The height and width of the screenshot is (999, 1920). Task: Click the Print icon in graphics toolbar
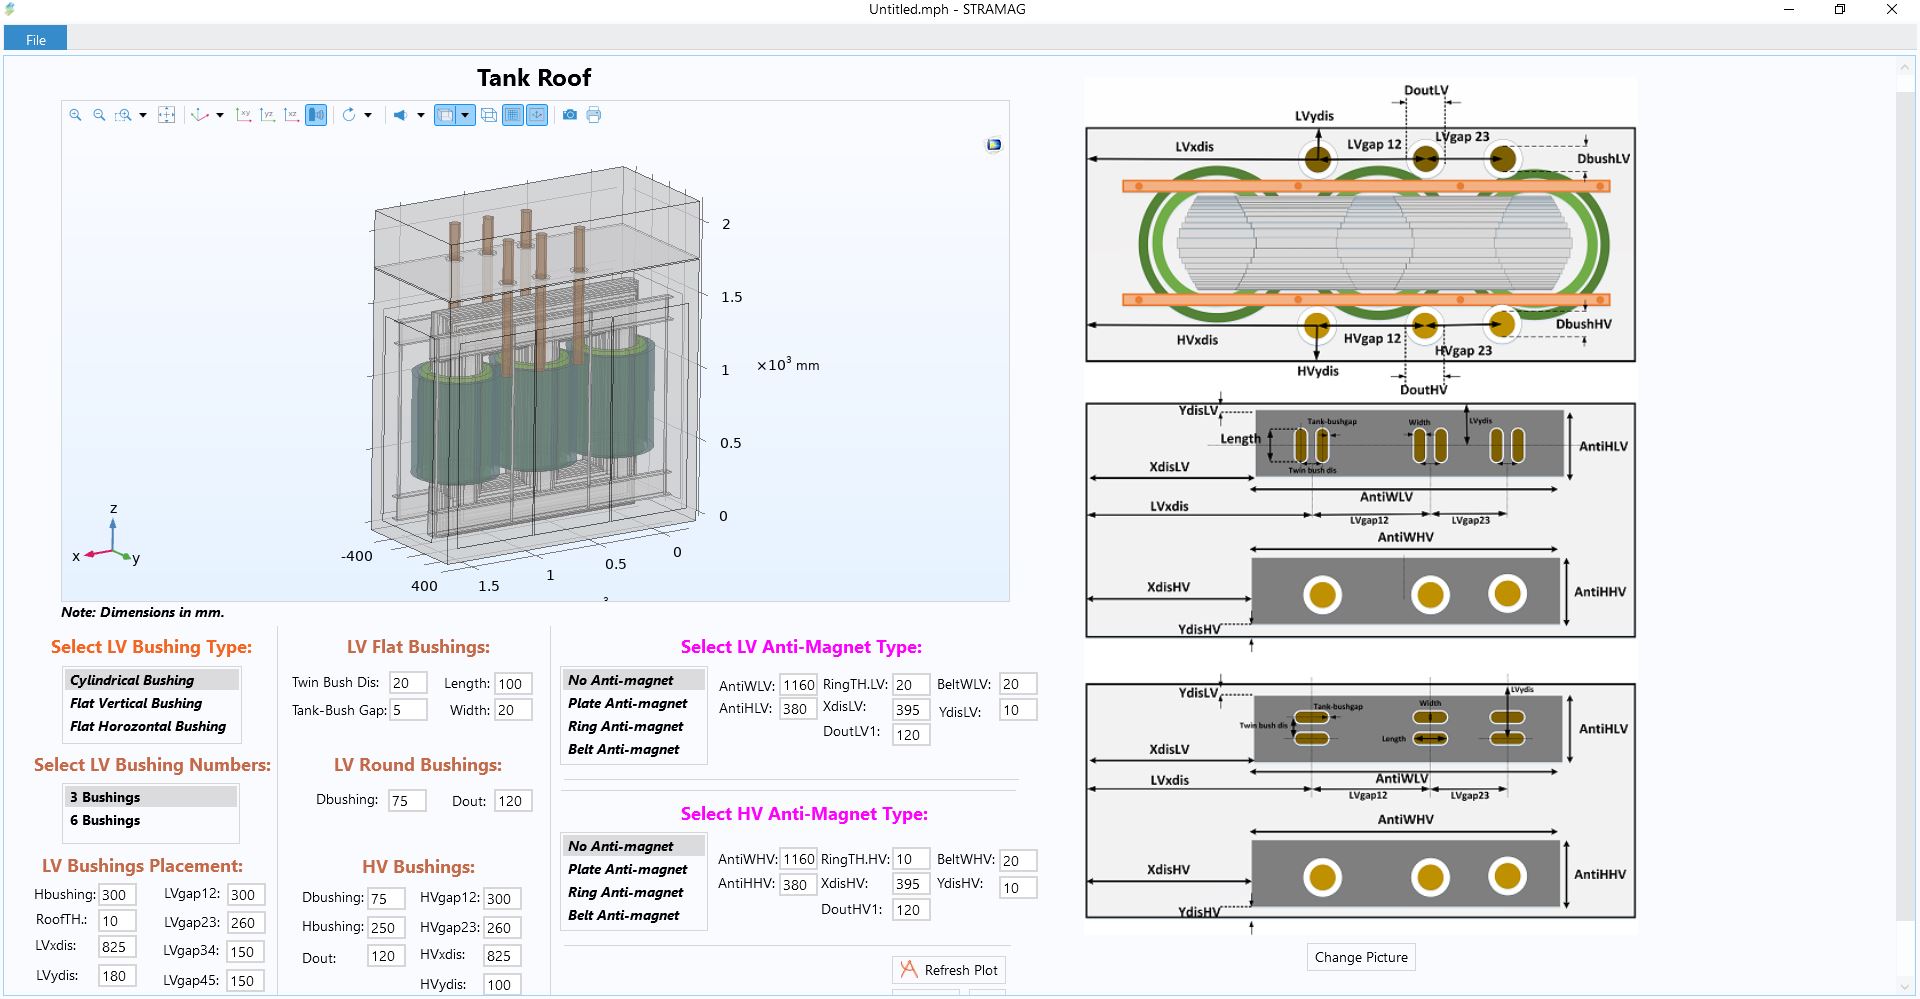pyautogui.click(x=594, y=115)
